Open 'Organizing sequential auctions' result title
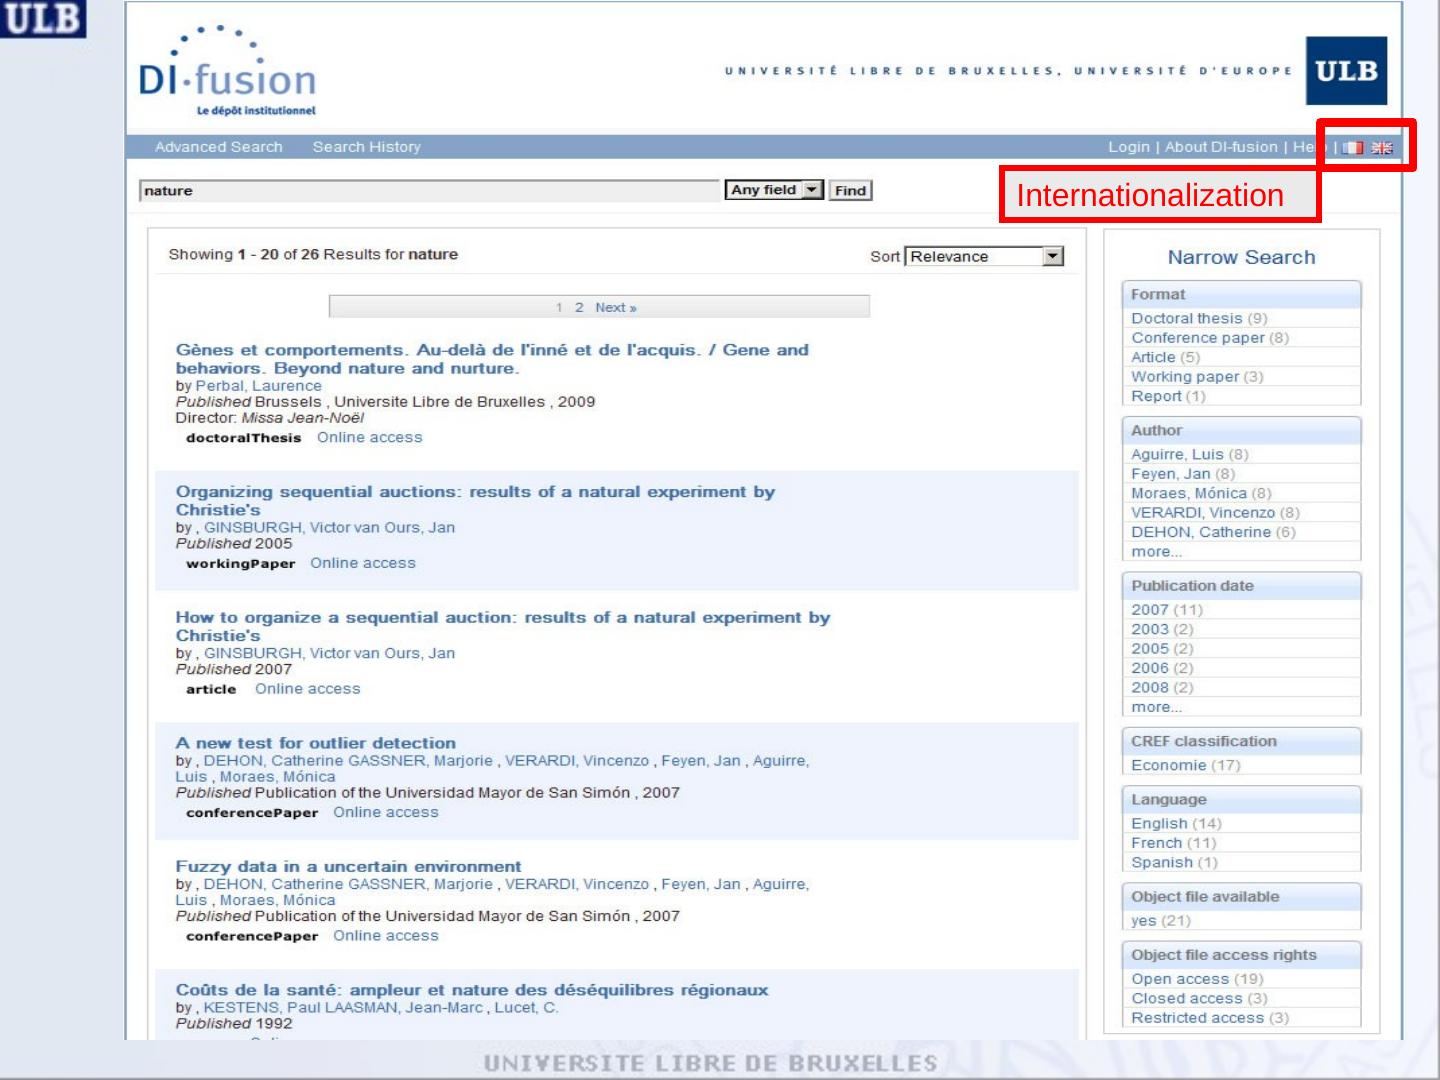The height and width of the screenshot is (1080, 1440). pyautogui.click(x=475, y=501)
